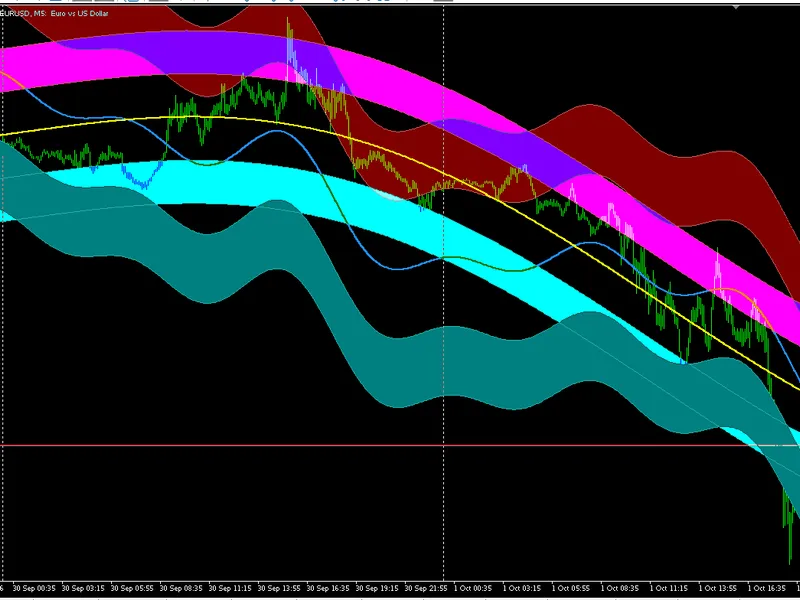
Task: Select the EURUSD, M5 chart title
Action: pyautogui.click(x=54, y=14)
